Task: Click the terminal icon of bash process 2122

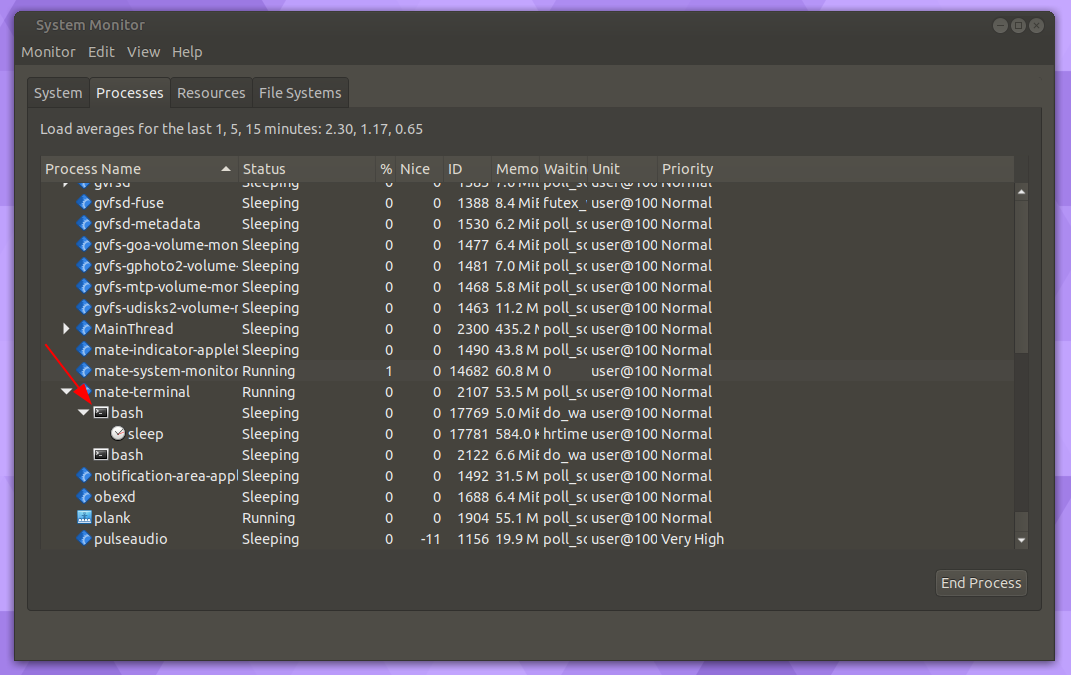Action: tap(101, 455)
